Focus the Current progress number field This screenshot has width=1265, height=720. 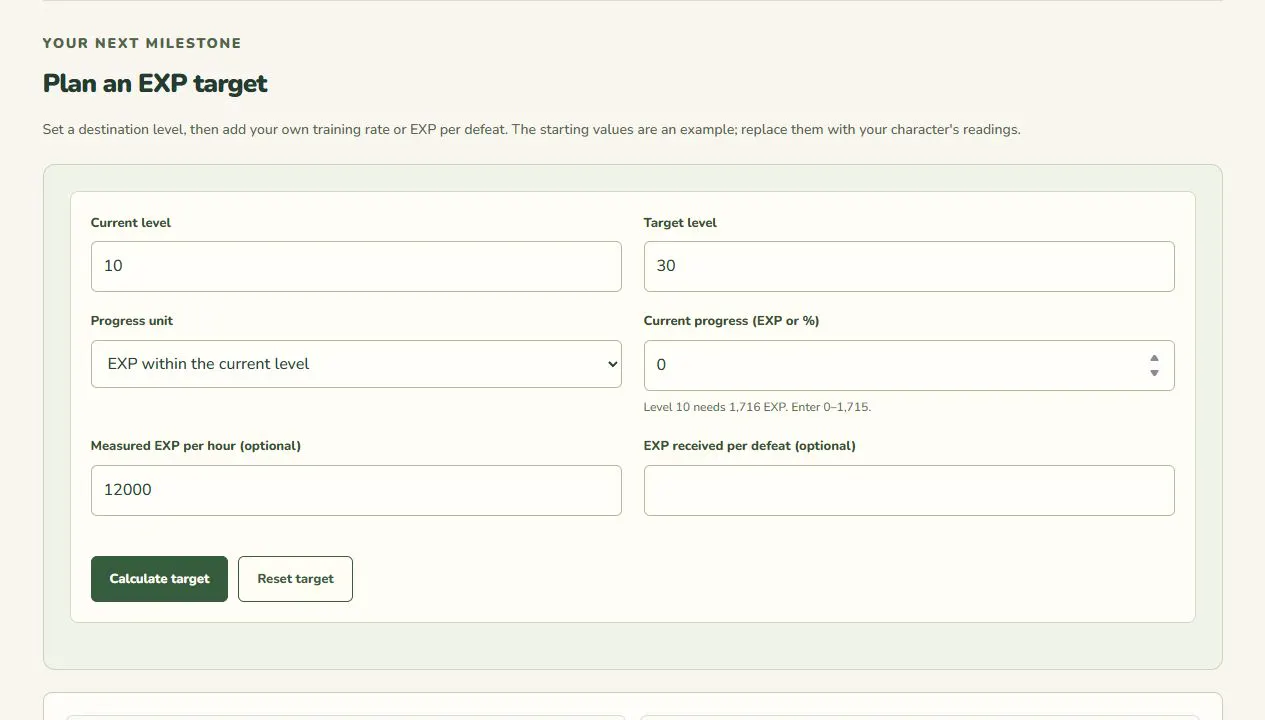(x=909, y=365)
